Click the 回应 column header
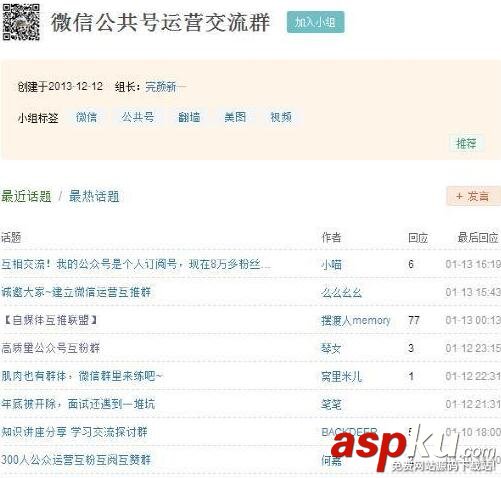Viewport: 501px width, 478px height. click(418, 238)
